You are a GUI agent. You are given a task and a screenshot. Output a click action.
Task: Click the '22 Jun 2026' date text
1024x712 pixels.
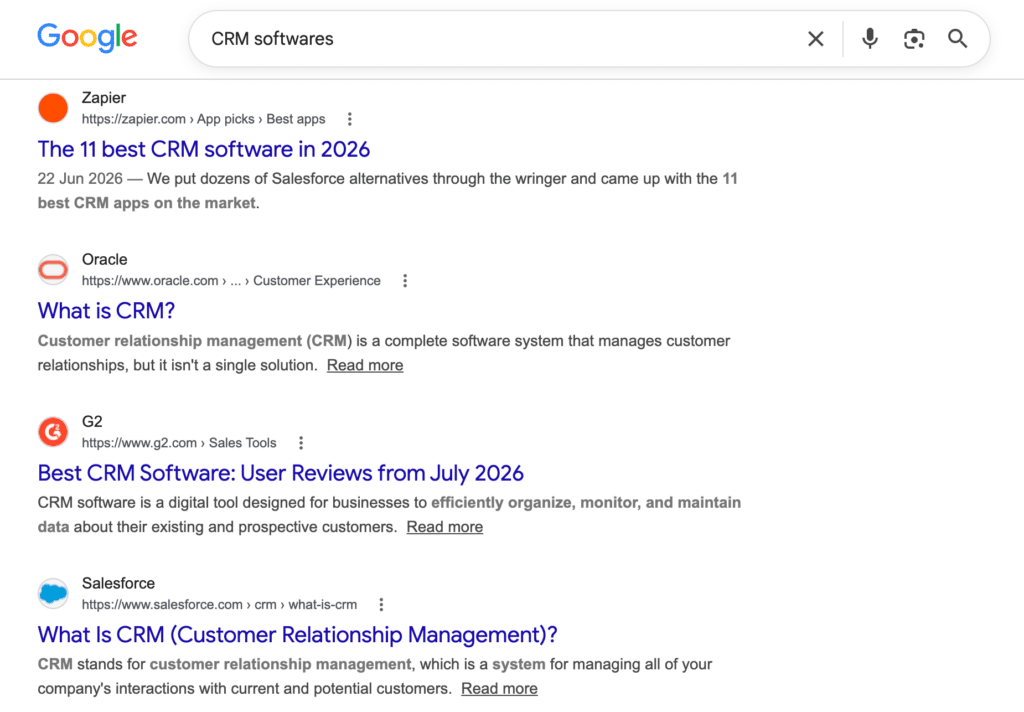click(x=80, y=179)
